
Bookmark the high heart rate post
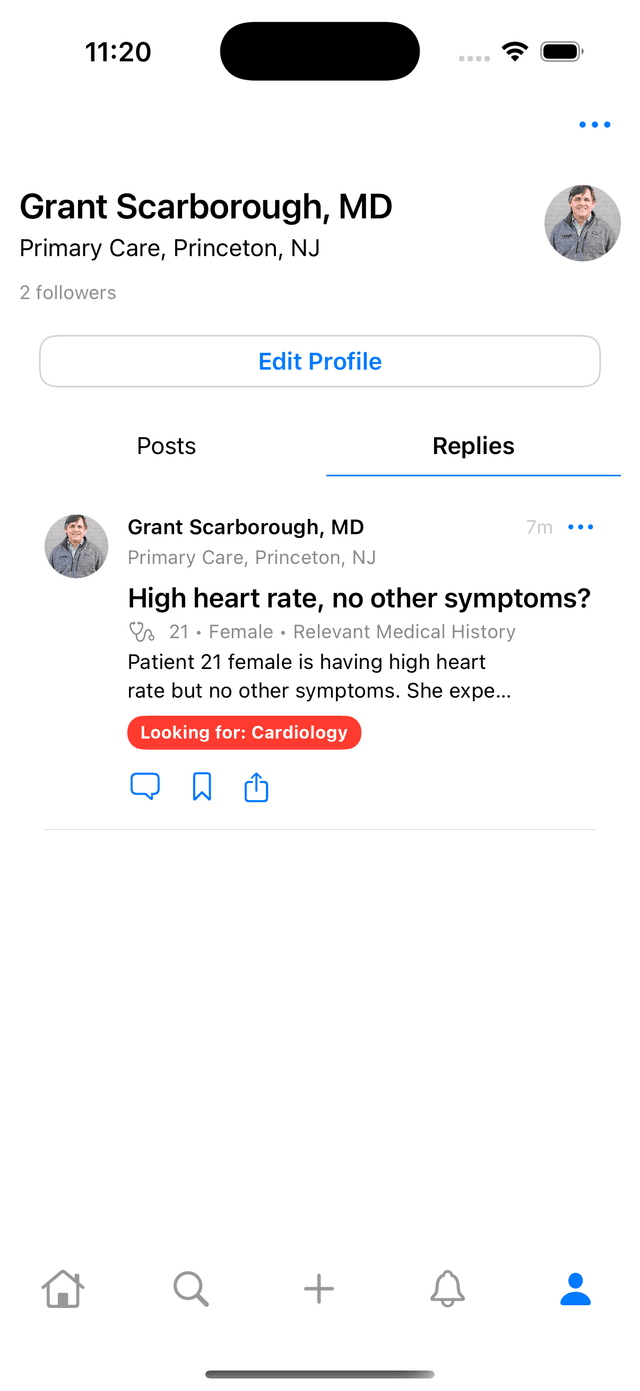201,787
